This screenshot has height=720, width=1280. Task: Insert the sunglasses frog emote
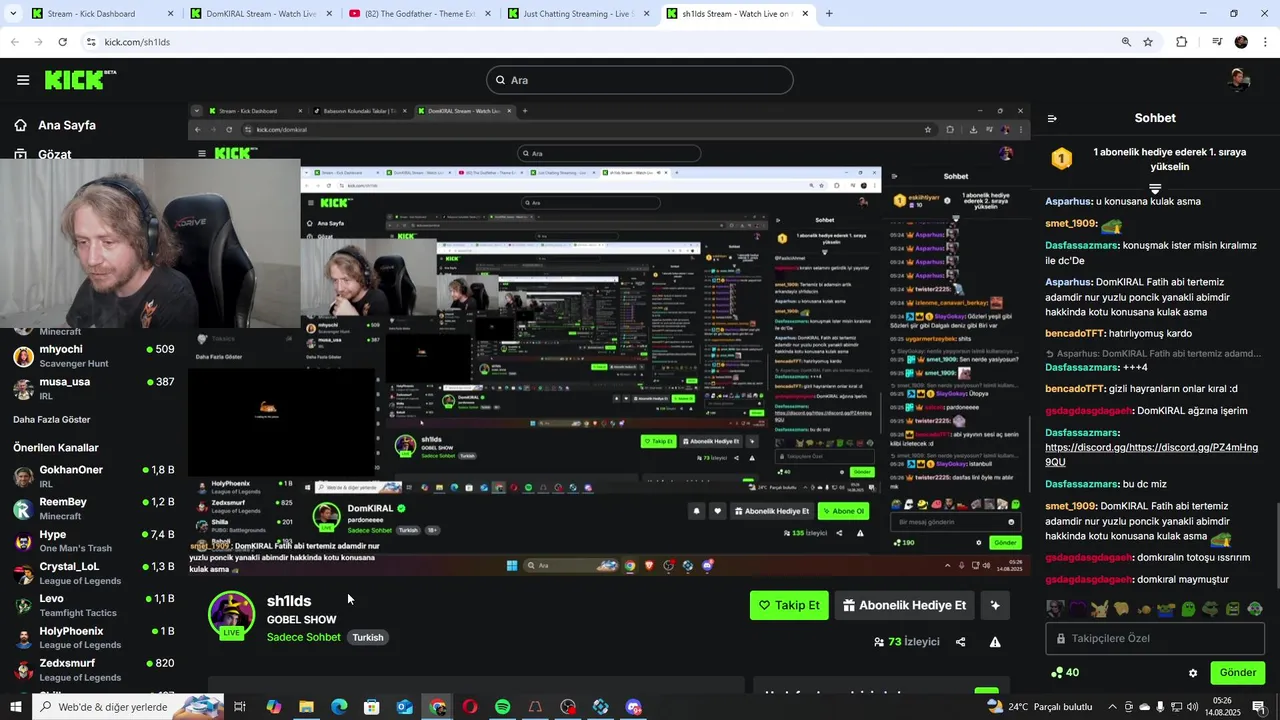pos(1211,609)
